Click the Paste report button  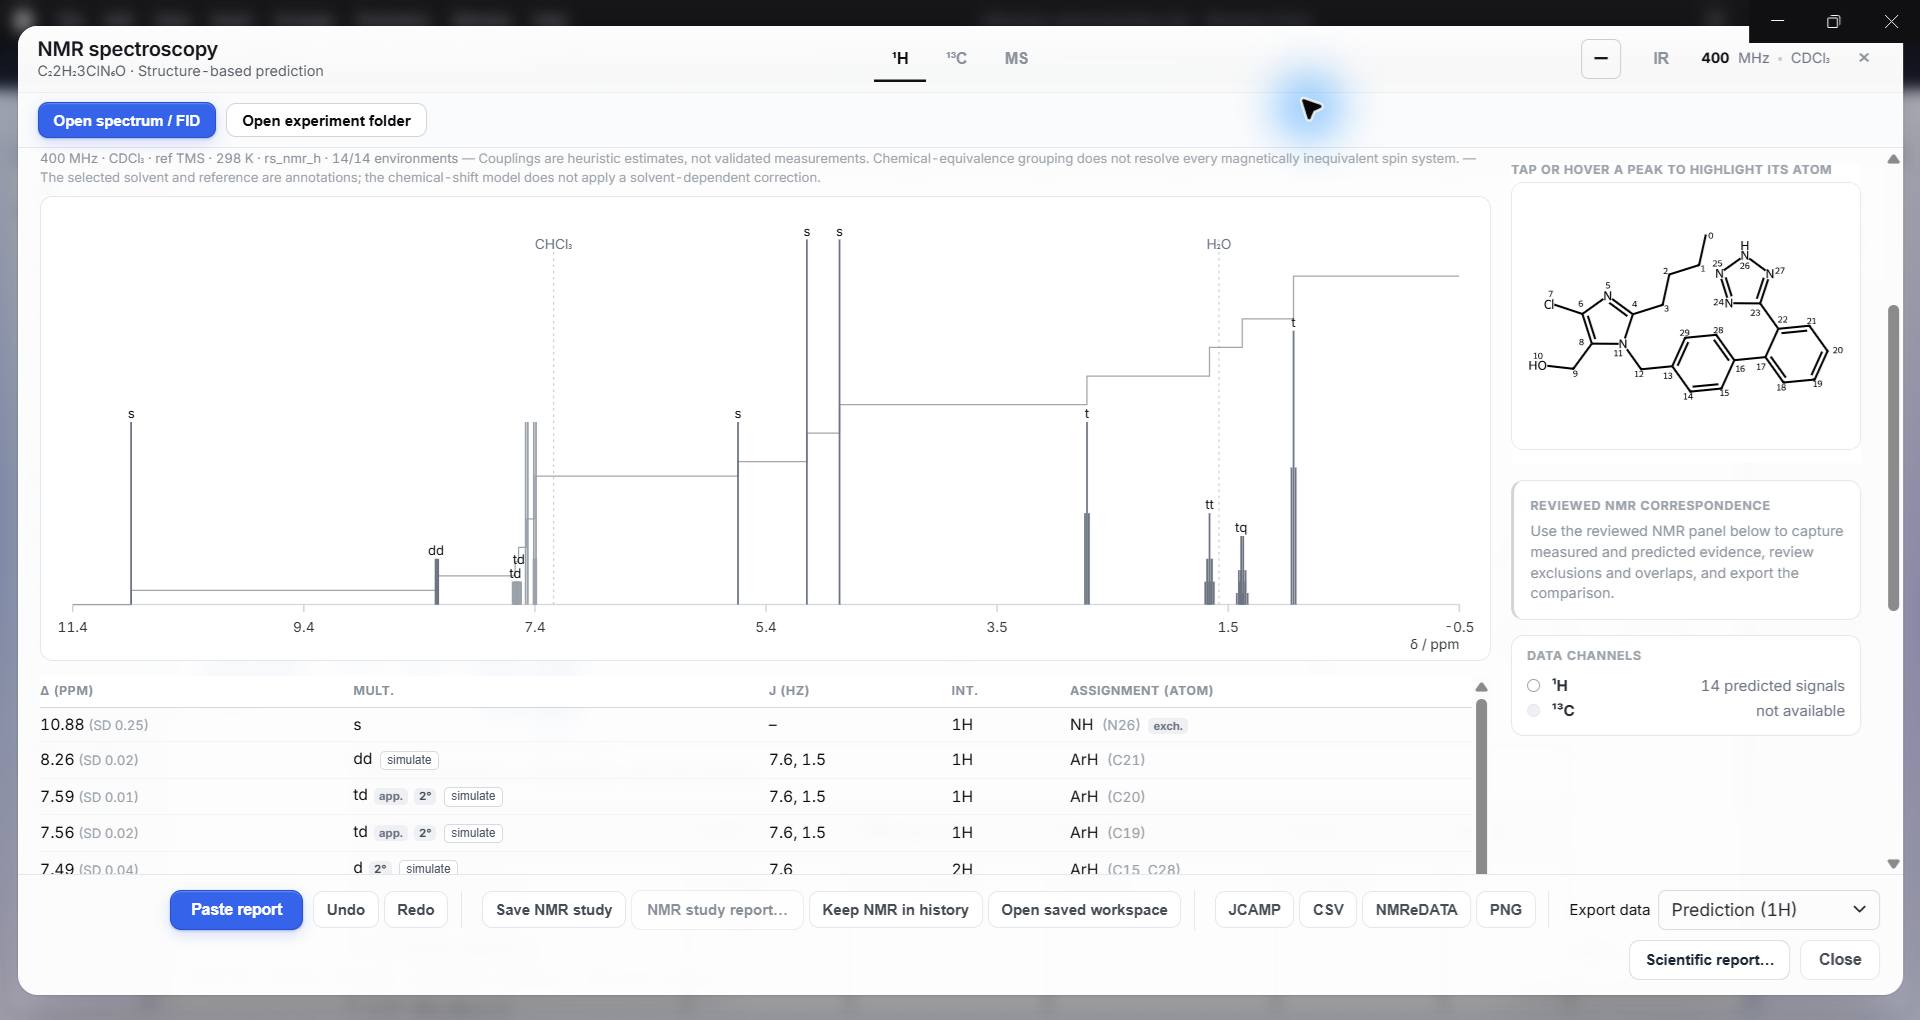(x=236, y=909)
